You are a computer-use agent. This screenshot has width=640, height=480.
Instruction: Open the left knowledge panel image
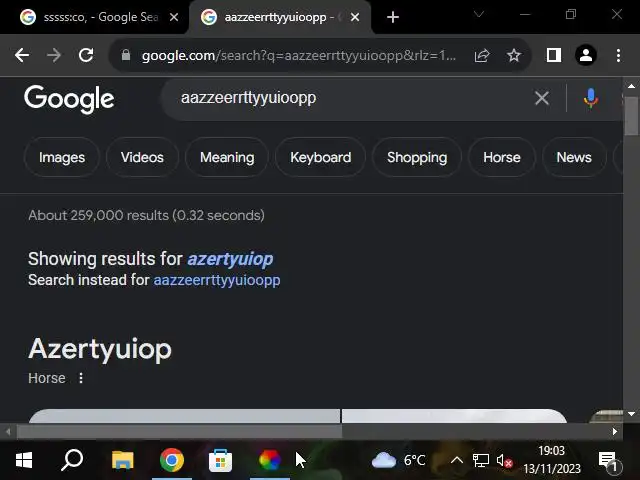coord(184,416)
